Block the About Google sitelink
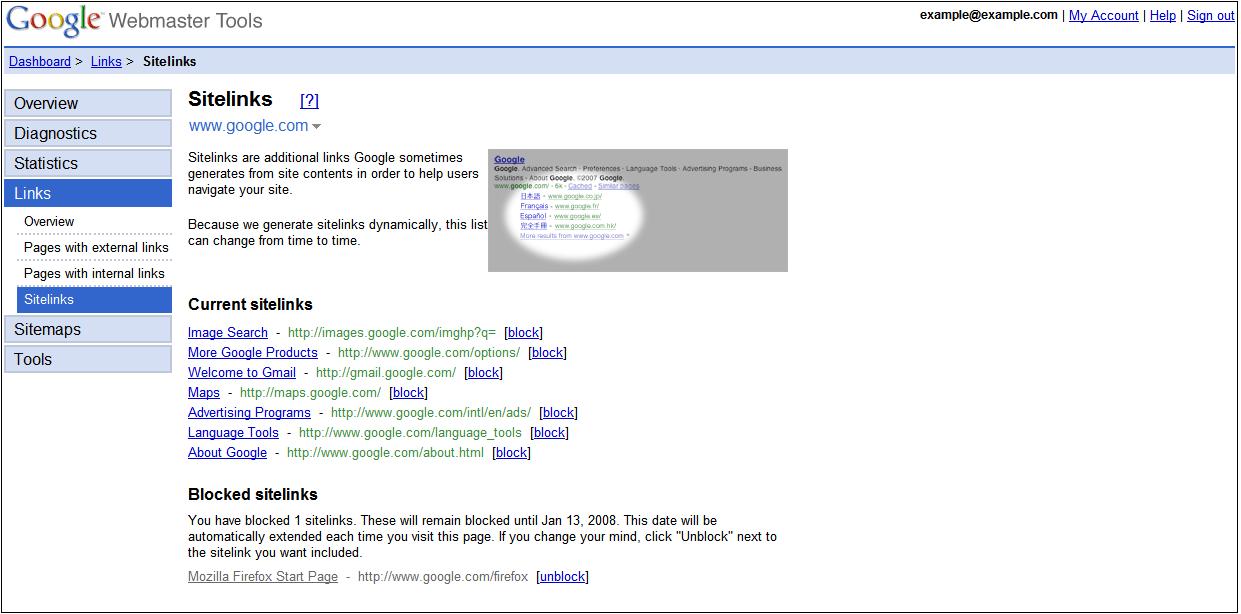Image resolution: width=1241 pixels, height=614 pixels. click(x=511, y=453)
